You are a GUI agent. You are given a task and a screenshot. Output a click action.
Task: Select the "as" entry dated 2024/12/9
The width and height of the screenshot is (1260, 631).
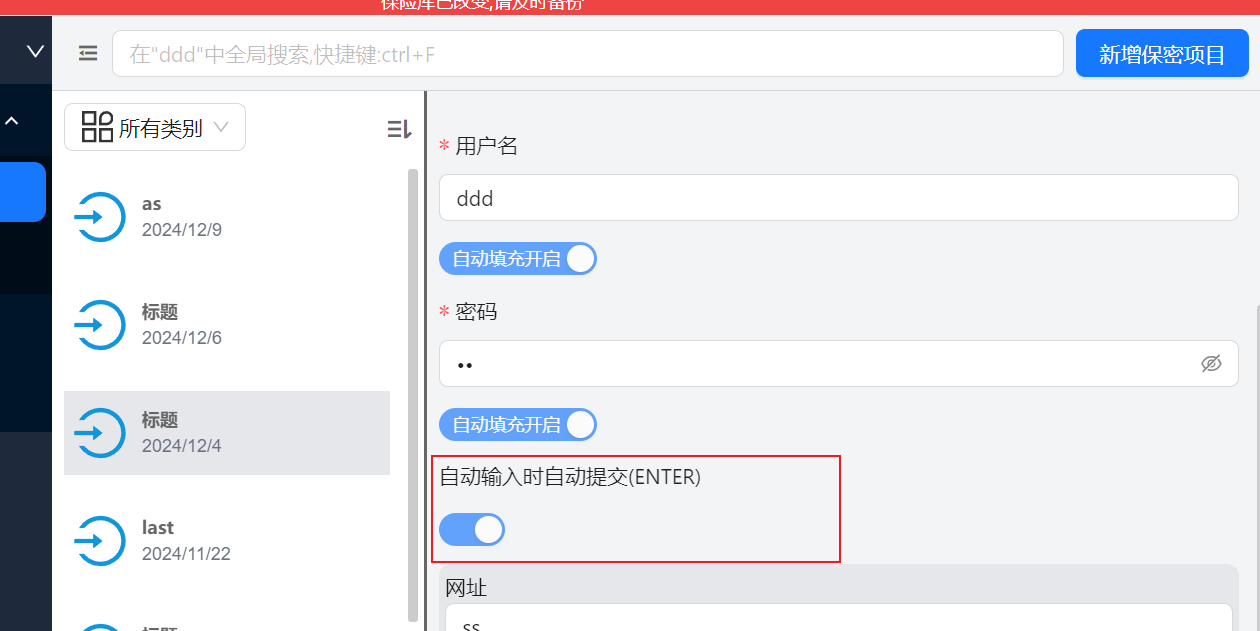coord(226,217)
